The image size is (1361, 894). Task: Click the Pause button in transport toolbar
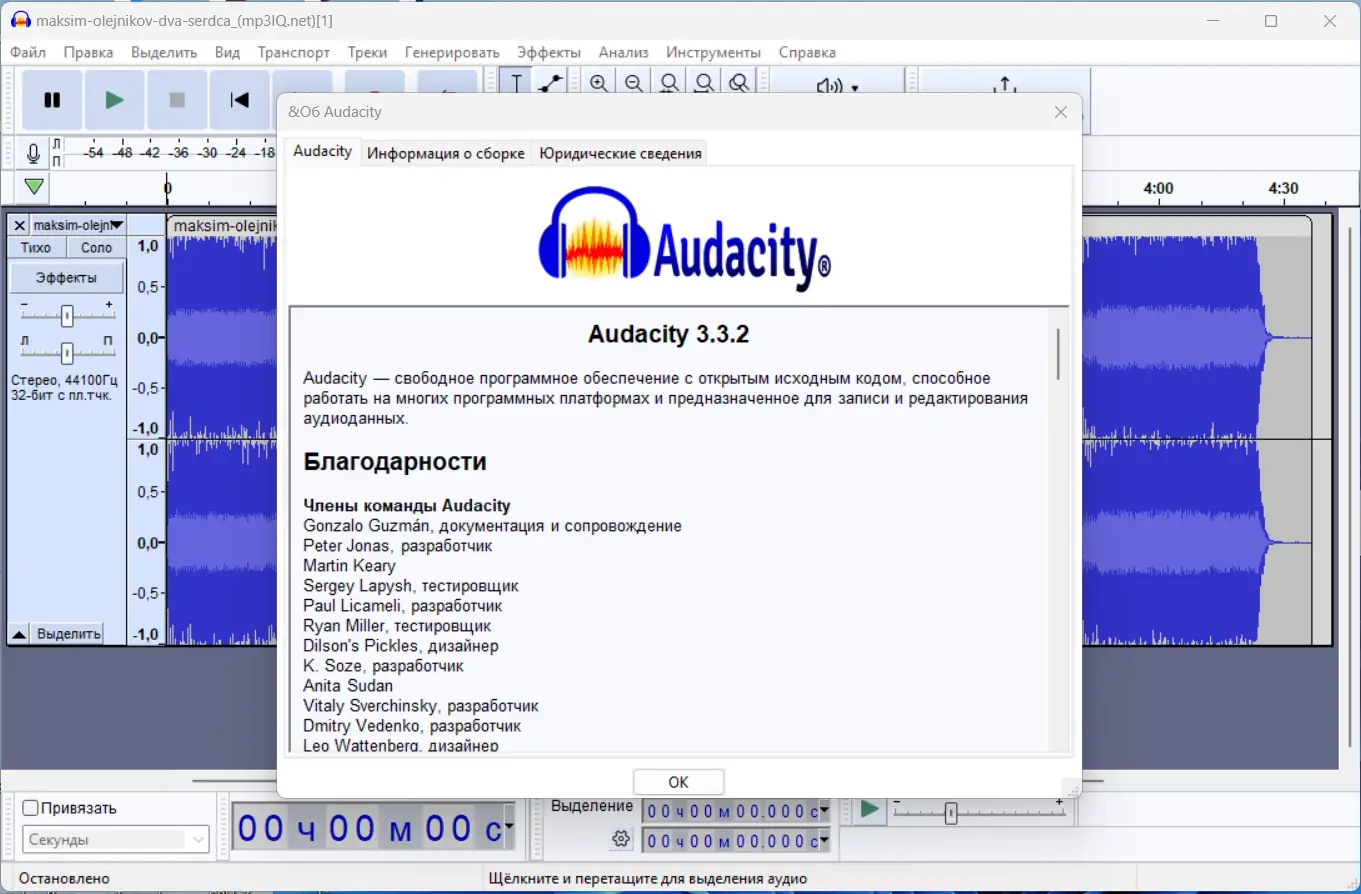click(x=52, y=100)
